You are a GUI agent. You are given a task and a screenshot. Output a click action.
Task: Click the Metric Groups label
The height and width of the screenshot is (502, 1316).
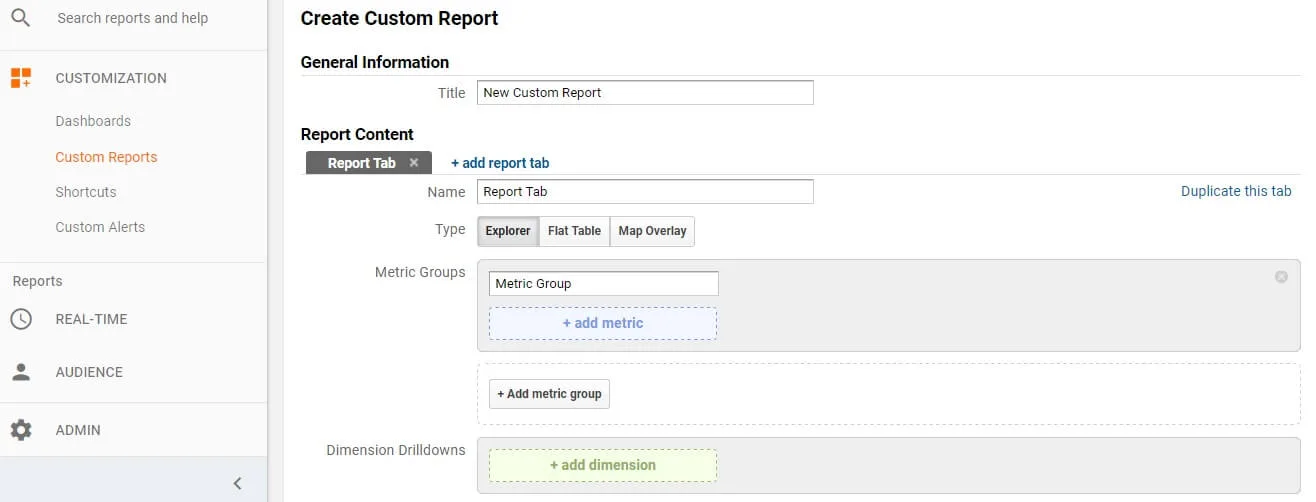coord(420,272)
